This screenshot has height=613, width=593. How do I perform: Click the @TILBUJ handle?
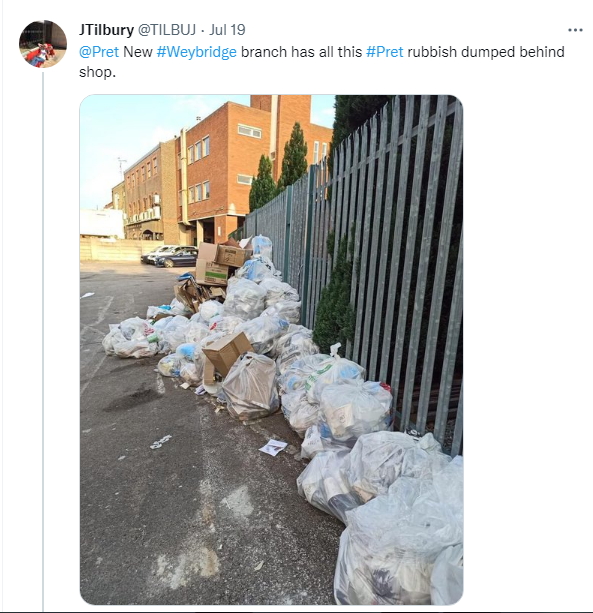click(167, 30)
